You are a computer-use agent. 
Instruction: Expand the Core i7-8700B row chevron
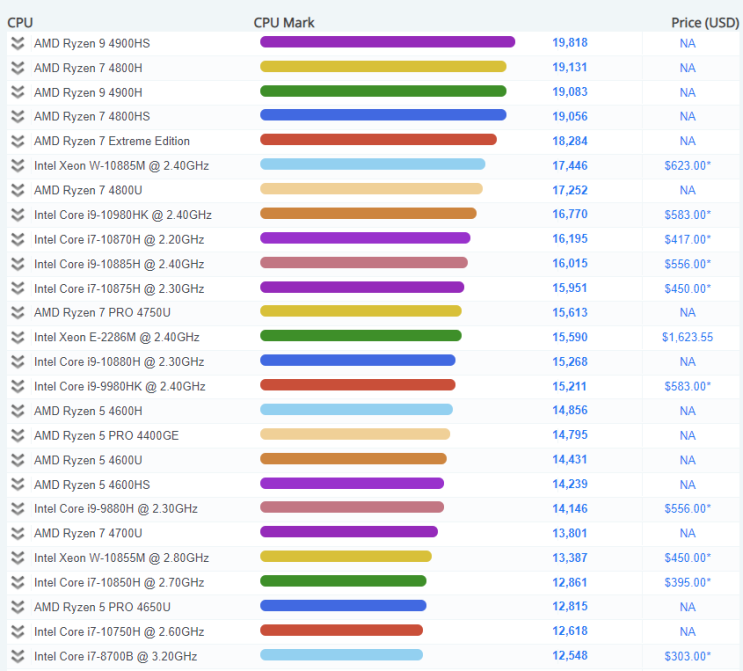coord(18,656)
